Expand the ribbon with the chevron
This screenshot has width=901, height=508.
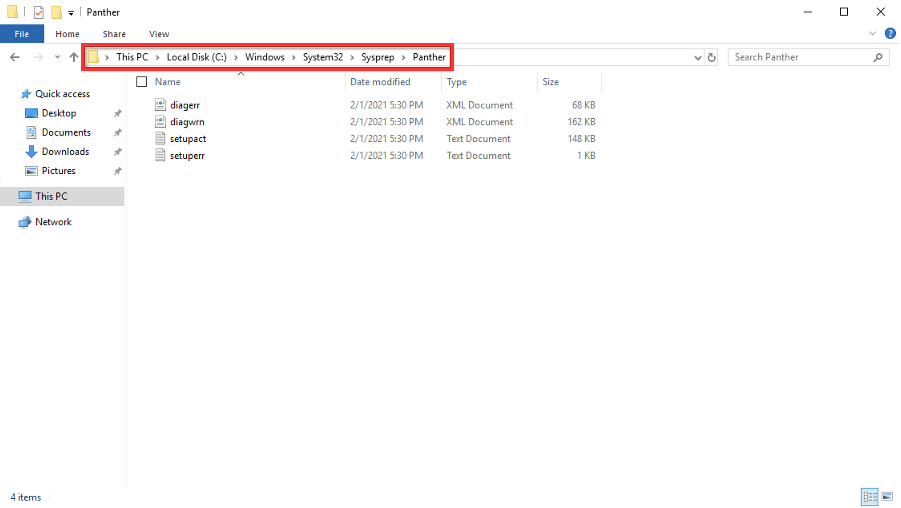point(872,34)
